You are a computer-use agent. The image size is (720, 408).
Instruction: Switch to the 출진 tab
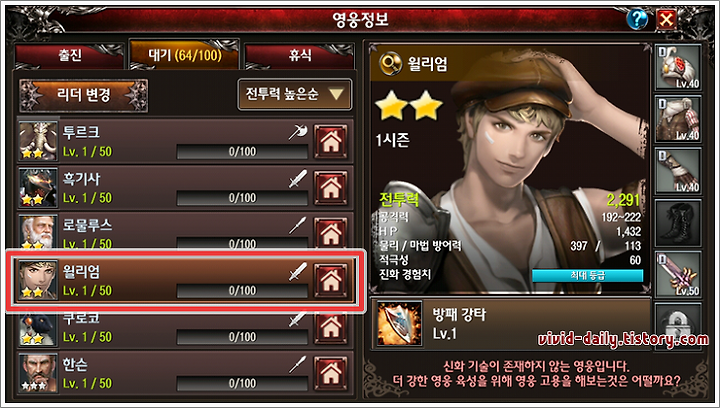(x=70, y=56)
